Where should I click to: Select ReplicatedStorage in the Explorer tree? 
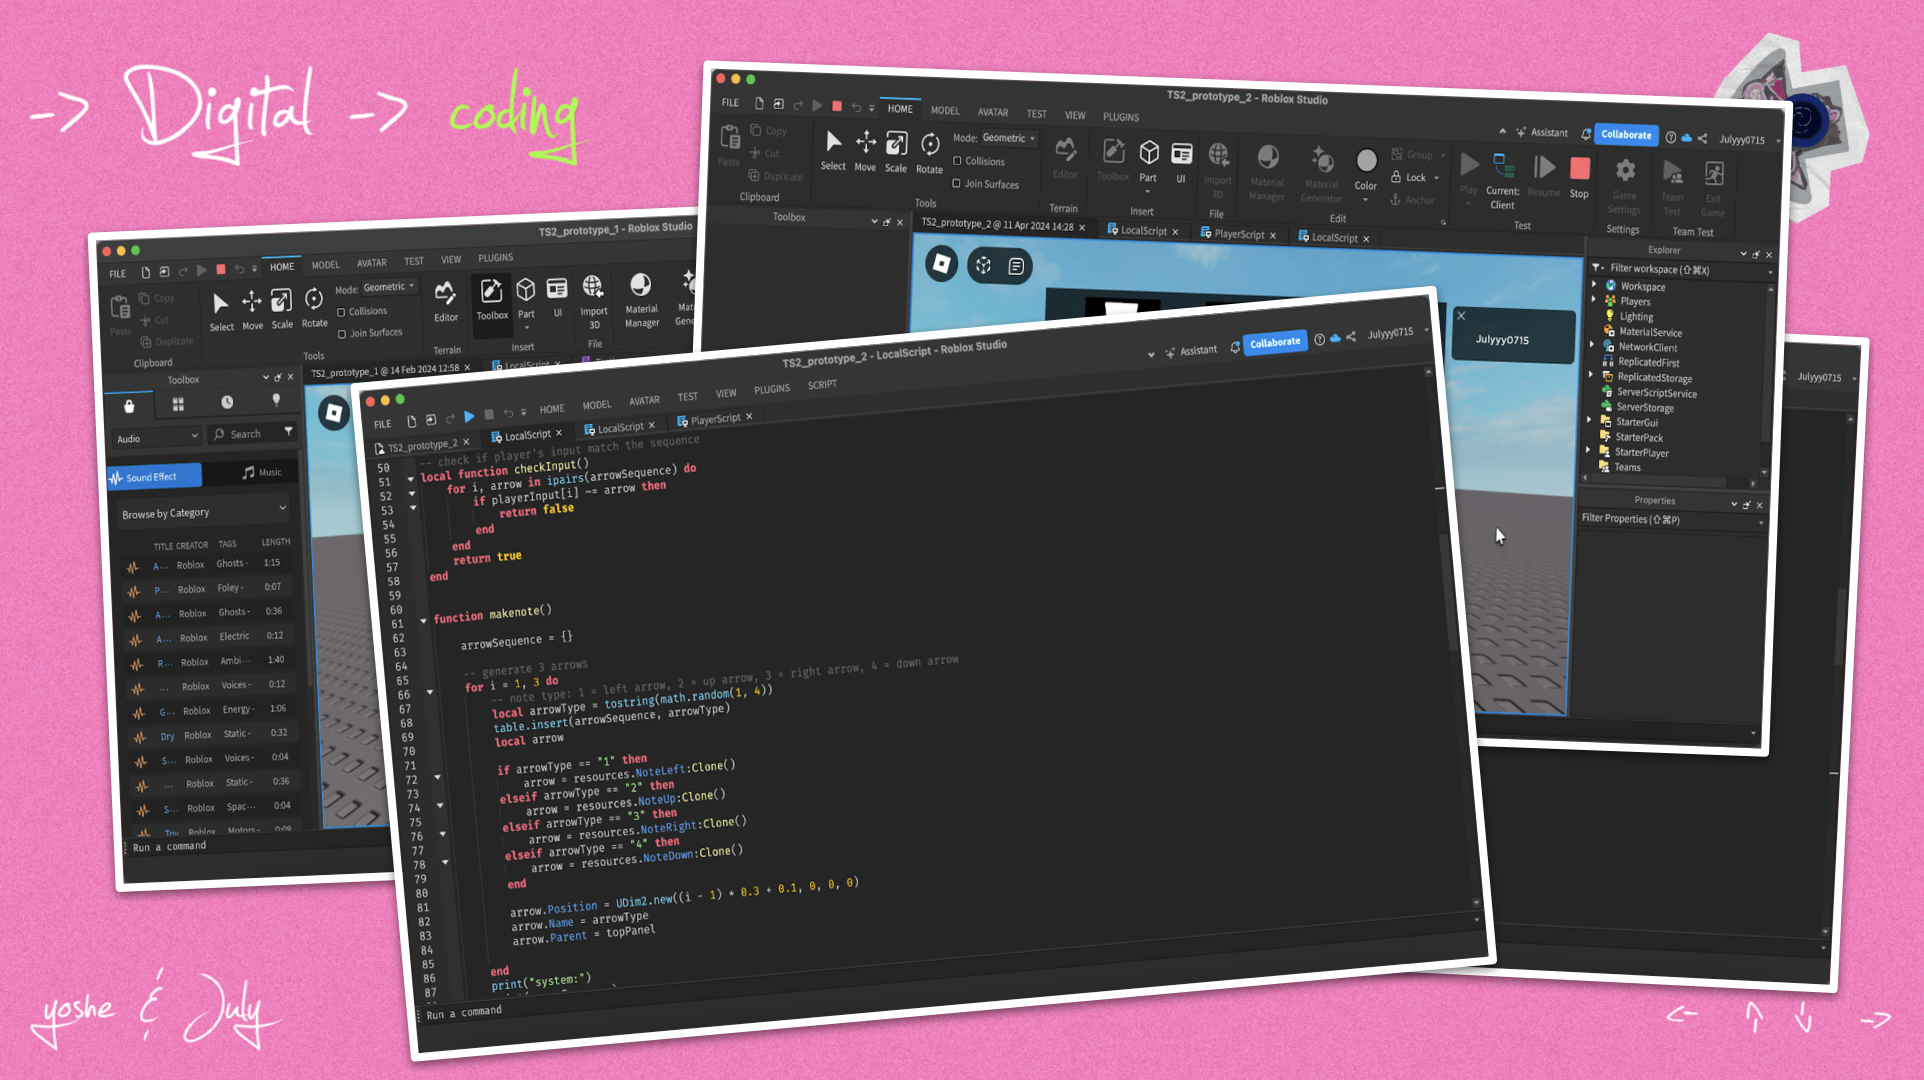(x=1655, y=378)
